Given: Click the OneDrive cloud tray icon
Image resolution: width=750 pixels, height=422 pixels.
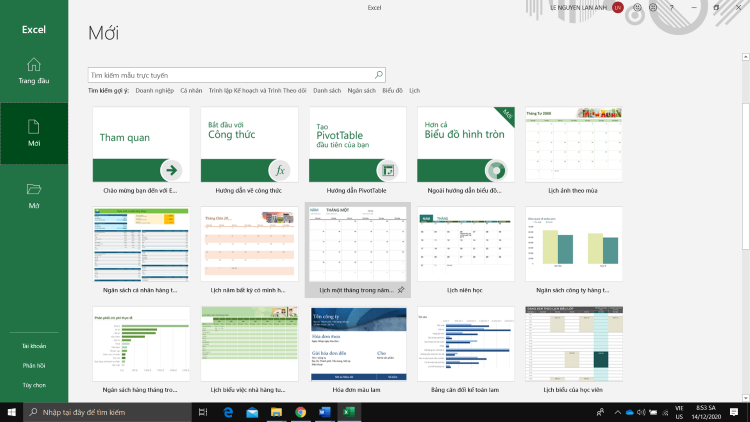Looking at the screenshot, I should click(x=629, y=412).
